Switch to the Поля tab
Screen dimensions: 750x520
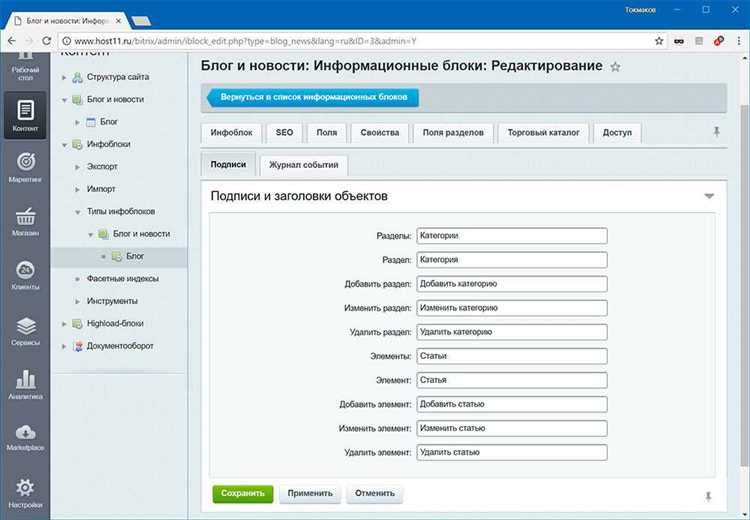327,133
